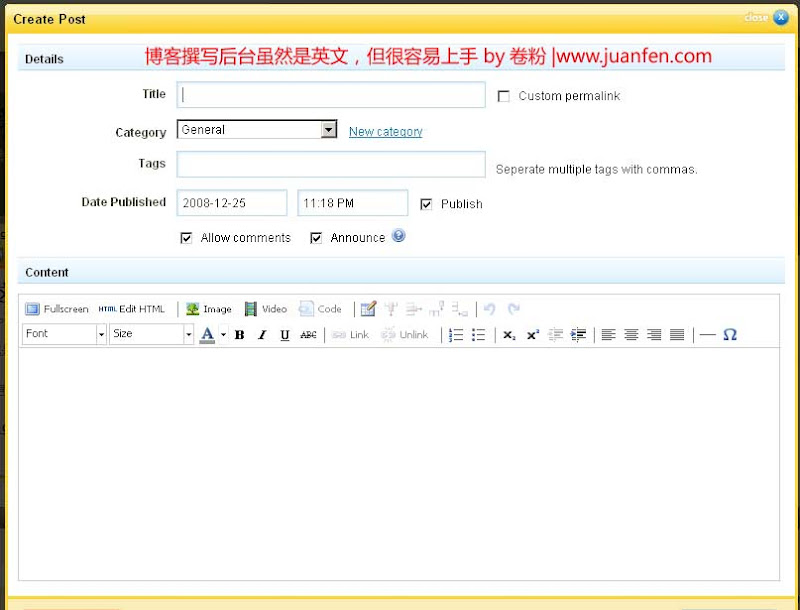This screenshot has height=610, width=800.
Task: Insert a Video into the post
Action: click(x=266, y=309)
